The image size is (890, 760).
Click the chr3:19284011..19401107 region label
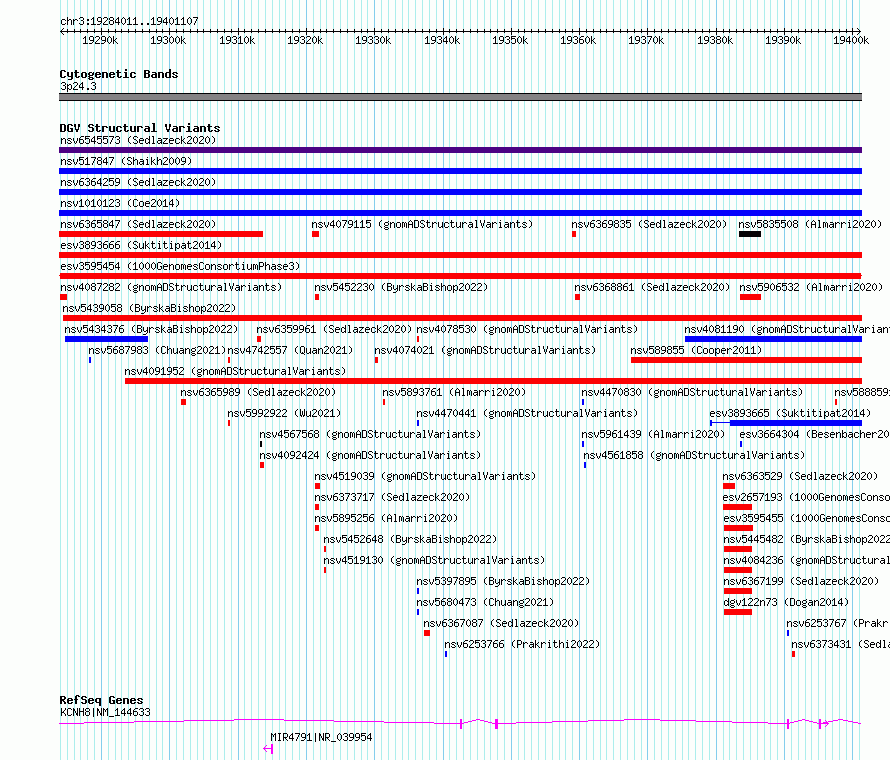tap(129, 21)
